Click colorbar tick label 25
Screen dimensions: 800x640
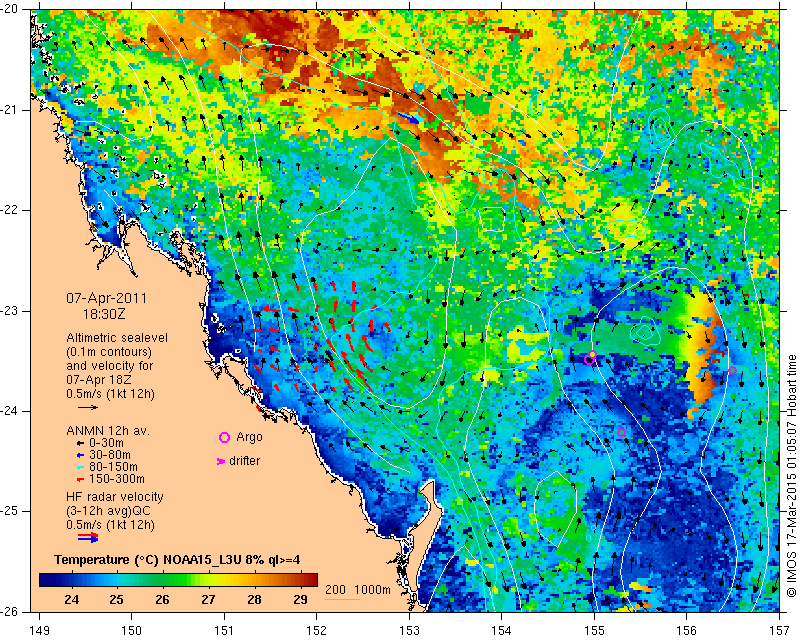click(x=117, y=600)
